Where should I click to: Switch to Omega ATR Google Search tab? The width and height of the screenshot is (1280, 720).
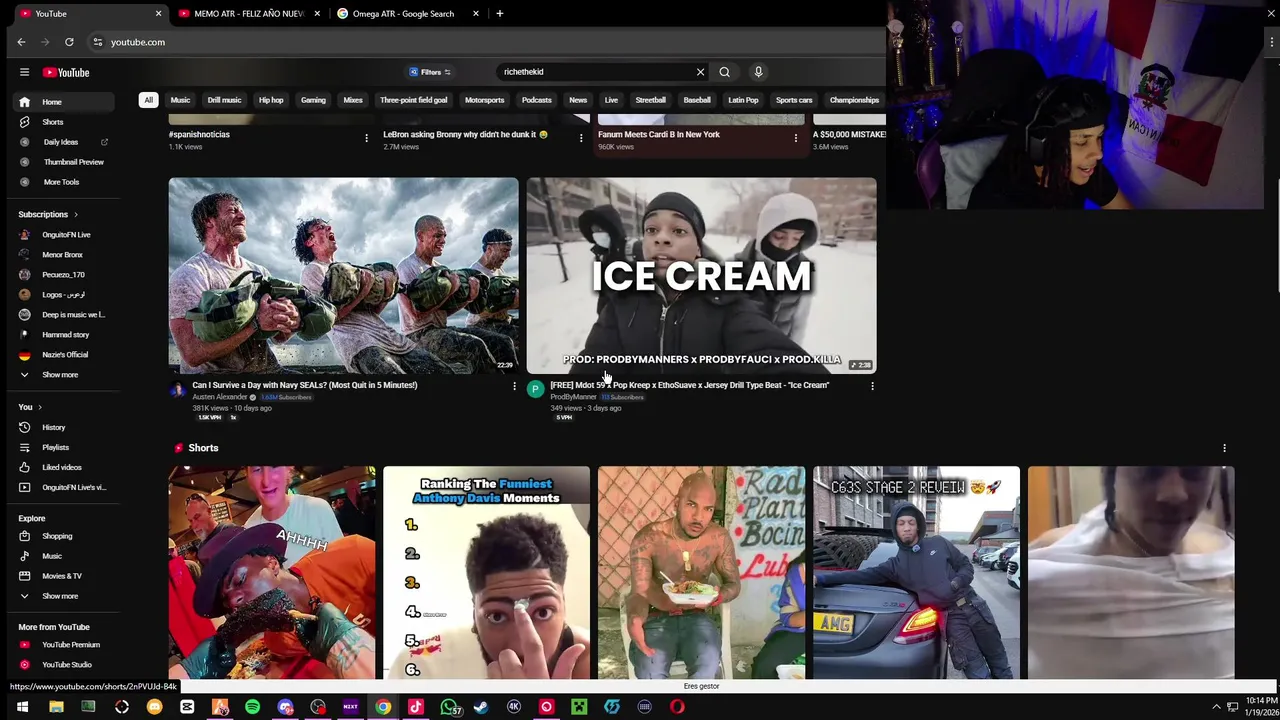tap(403, 14)
